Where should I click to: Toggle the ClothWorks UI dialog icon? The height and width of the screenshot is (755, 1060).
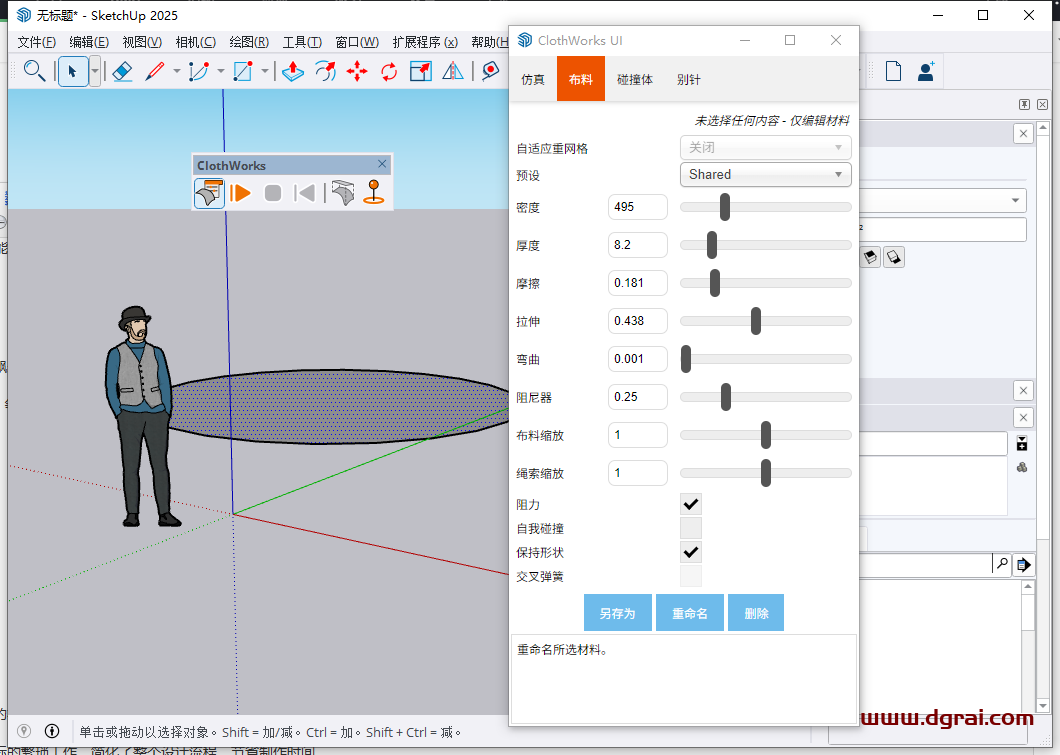click(x=209, y=193)
